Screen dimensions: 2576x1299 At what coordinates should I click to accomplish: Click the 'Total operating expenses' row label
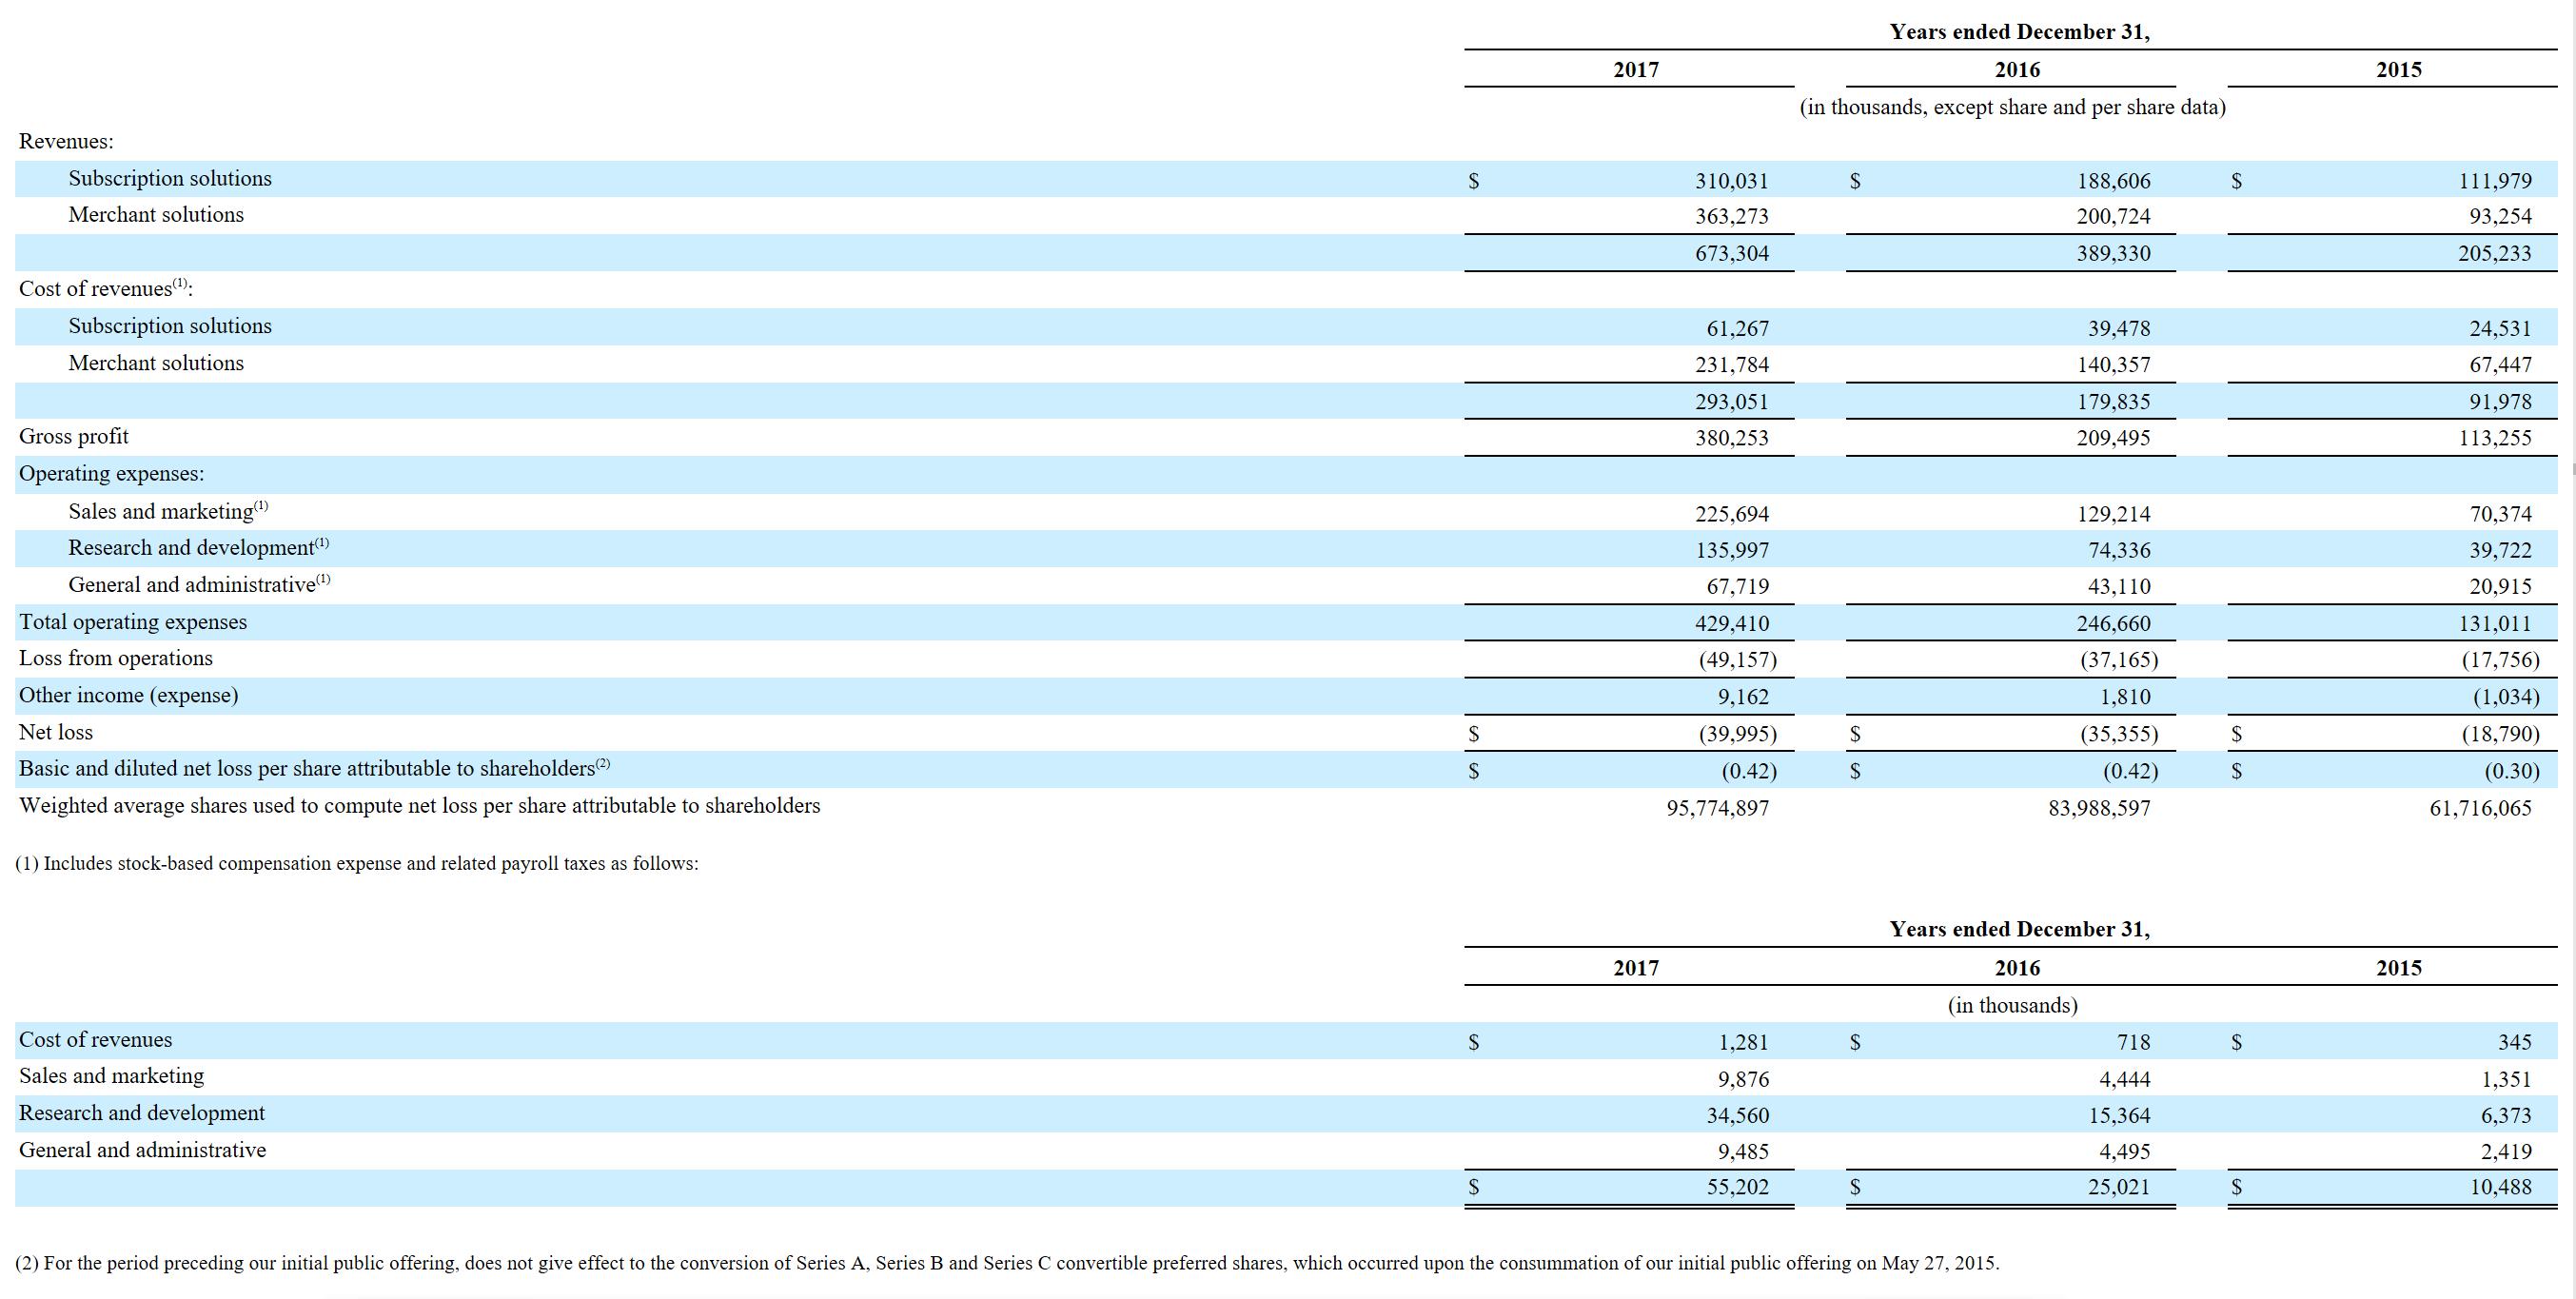click(x=133, y=622)
